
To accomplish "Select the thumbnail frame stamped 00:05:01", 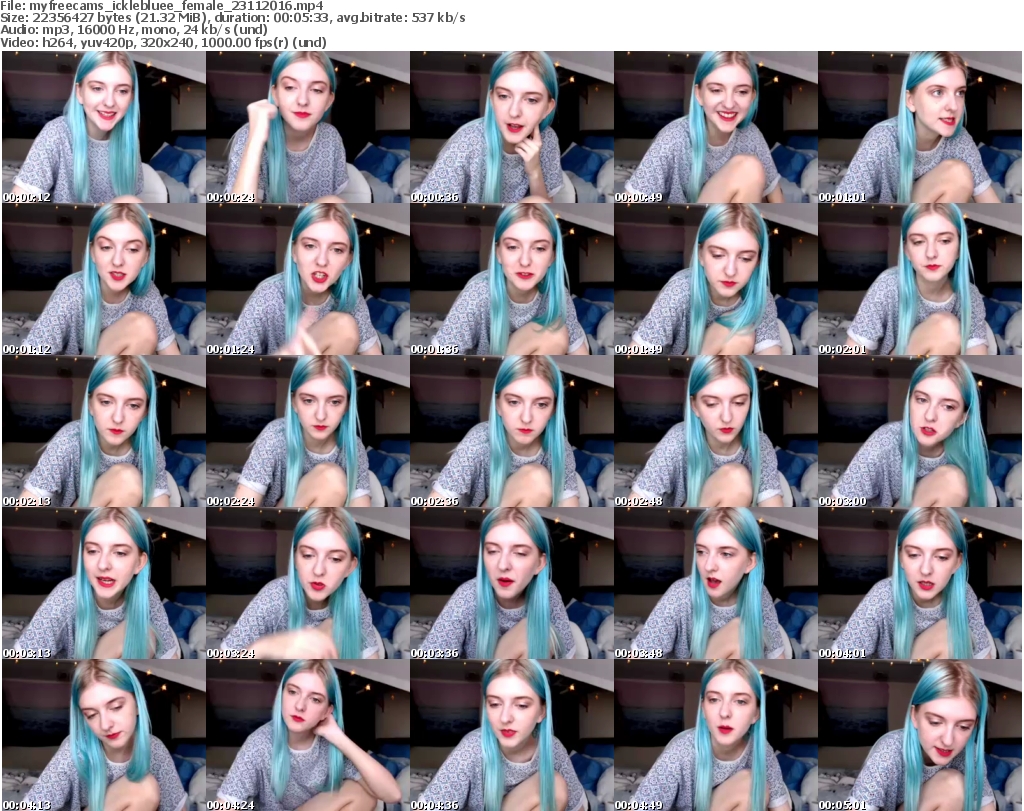I will [920, 735].
